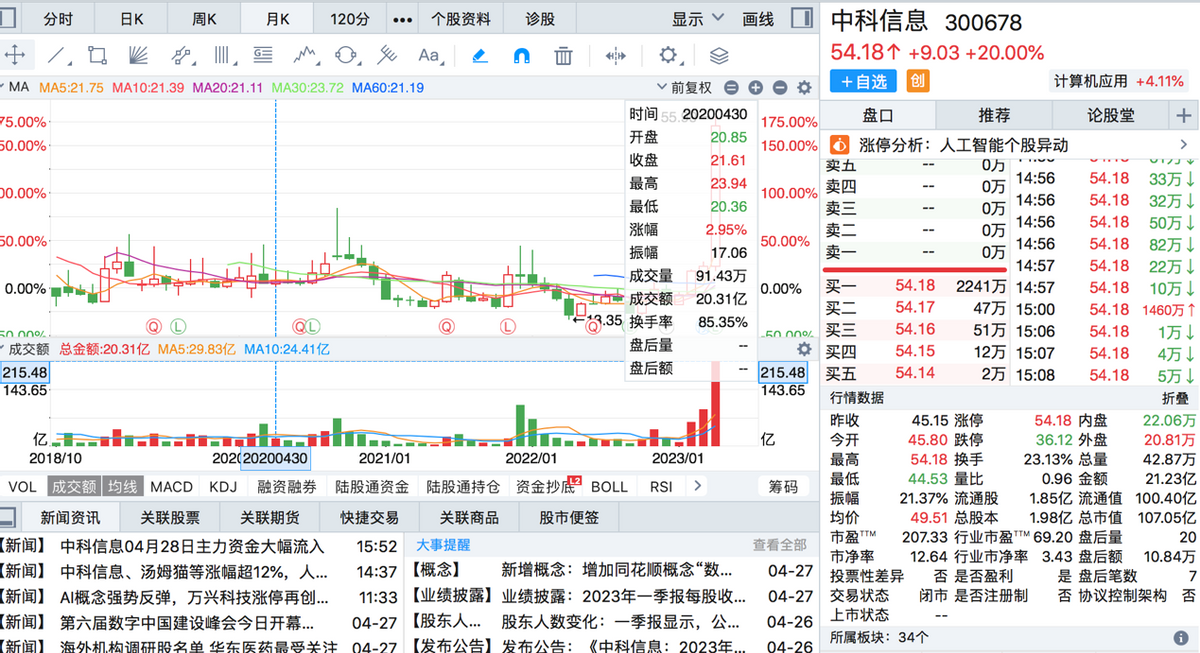The width and height of the screenshot is (1200, 653).
Task: Click the plus zoom-in chart icon
Action: (x=756, y=88)
